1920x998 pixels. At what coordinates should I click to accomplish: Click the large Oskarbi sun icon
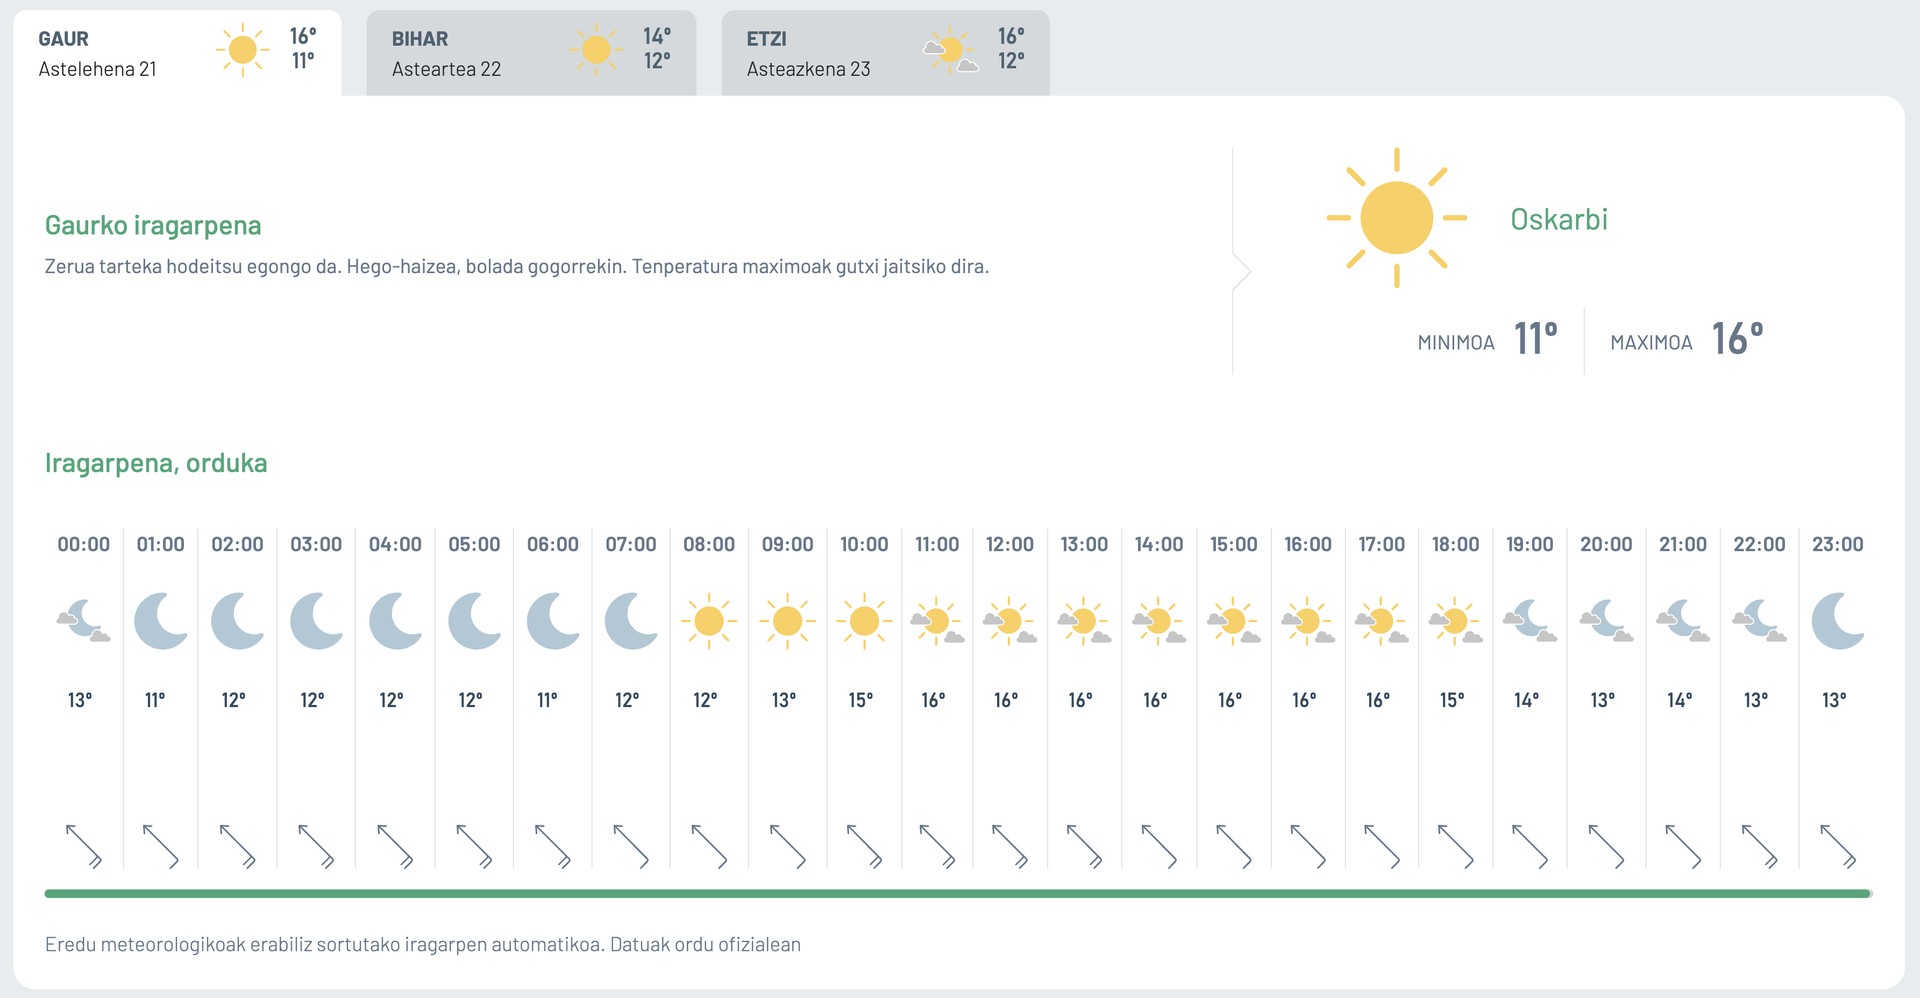(x=1396, y=218)
